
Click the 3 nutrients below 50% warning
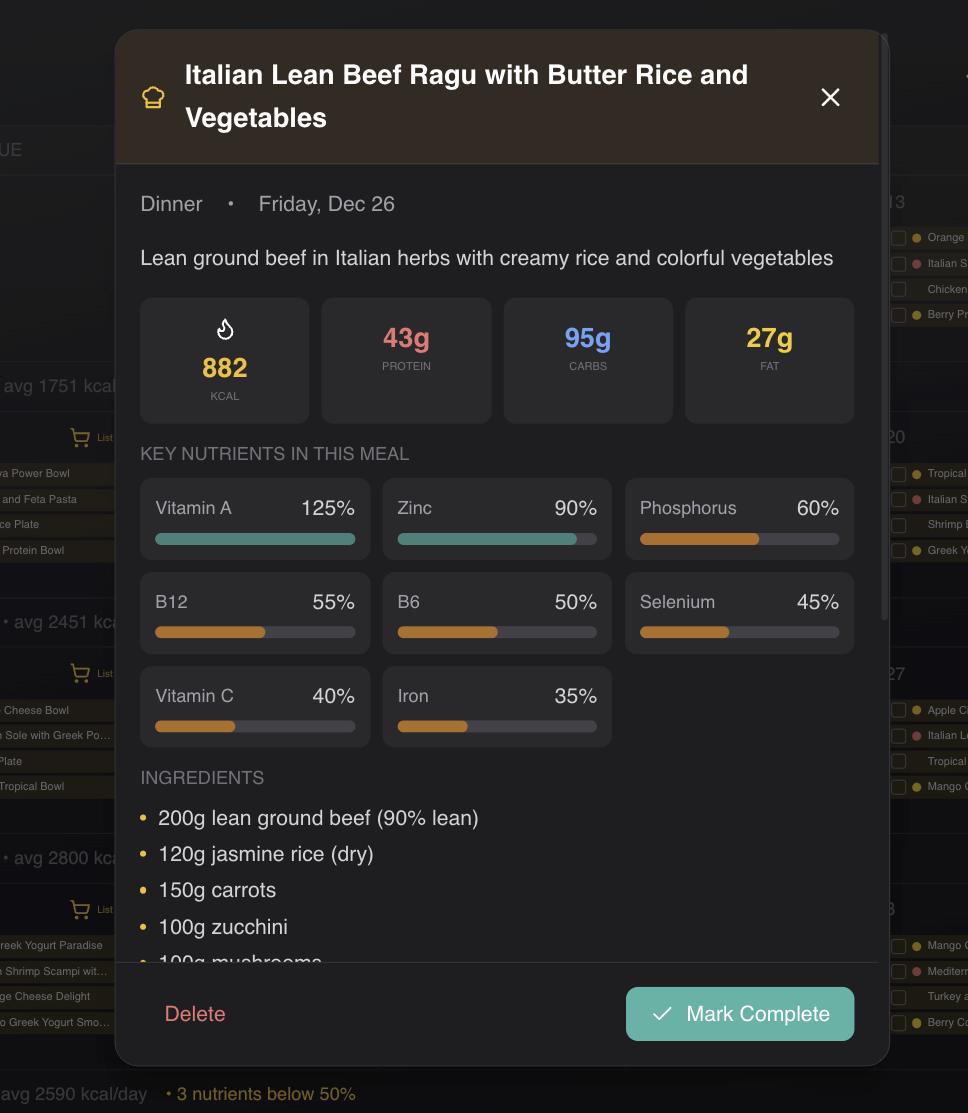pos(262,1093)
